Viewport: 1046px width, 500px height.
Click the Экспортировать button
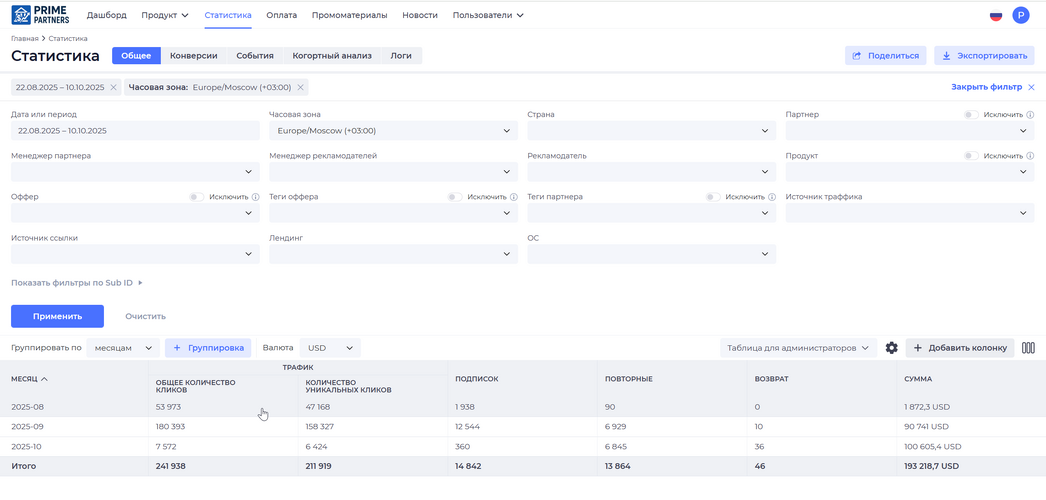coord(984,56)
